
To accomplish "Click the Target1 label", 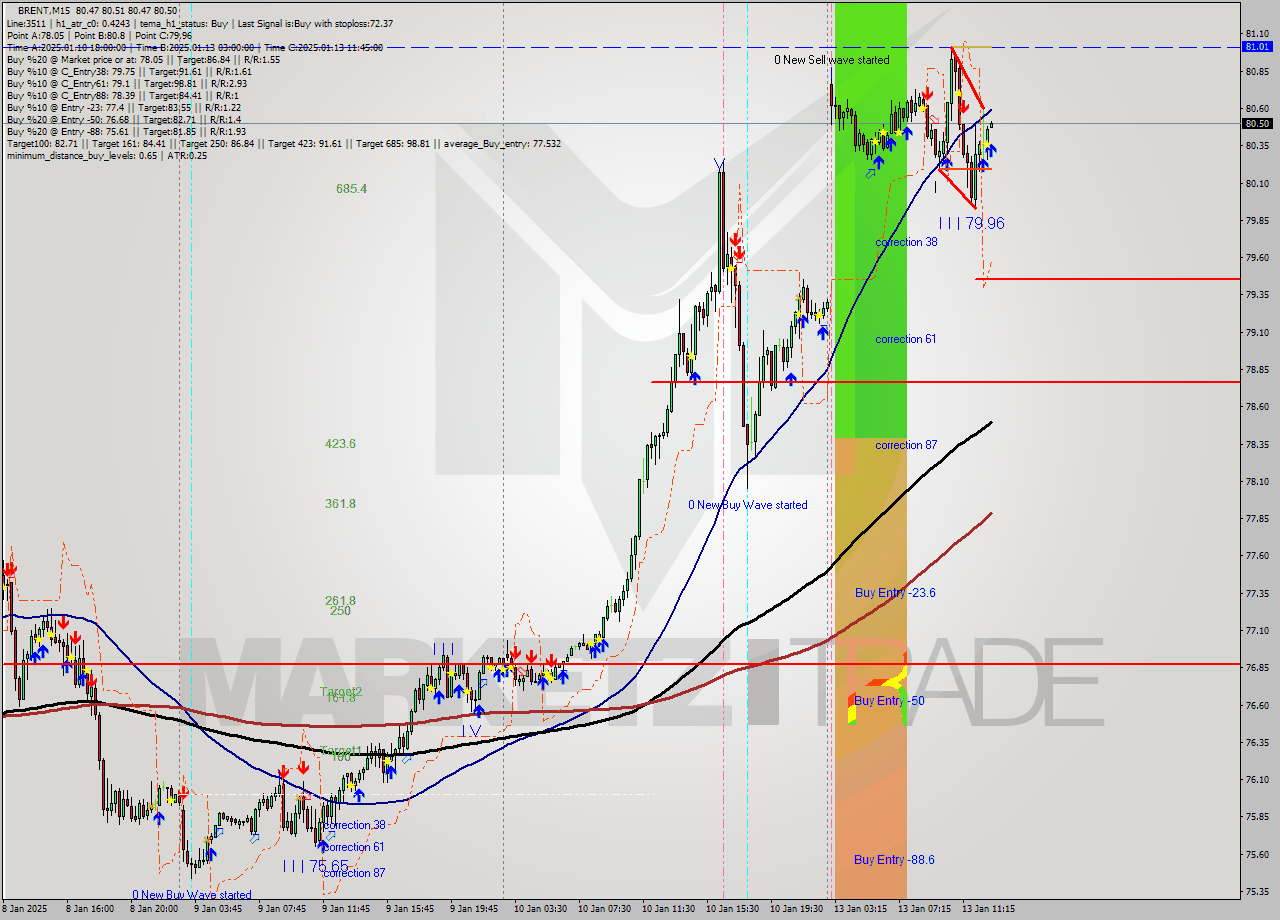I will [x=340, y=750].
